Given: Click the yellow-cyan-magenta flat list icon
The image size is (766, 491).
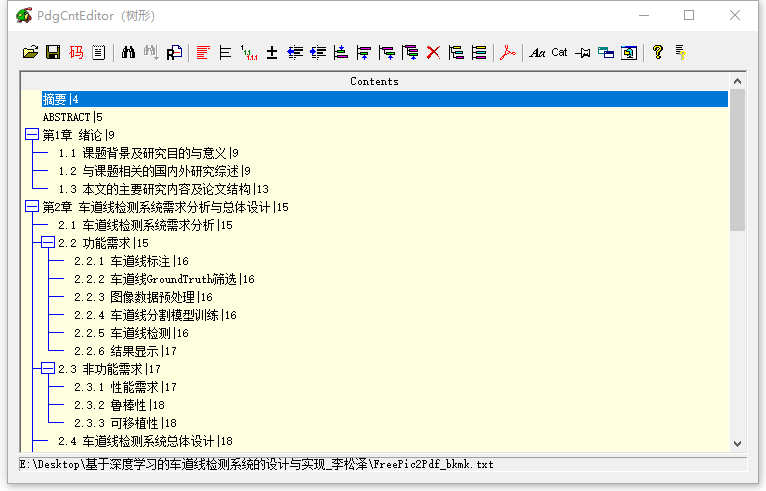Looking at the screenshot, I should pos(479,52).
